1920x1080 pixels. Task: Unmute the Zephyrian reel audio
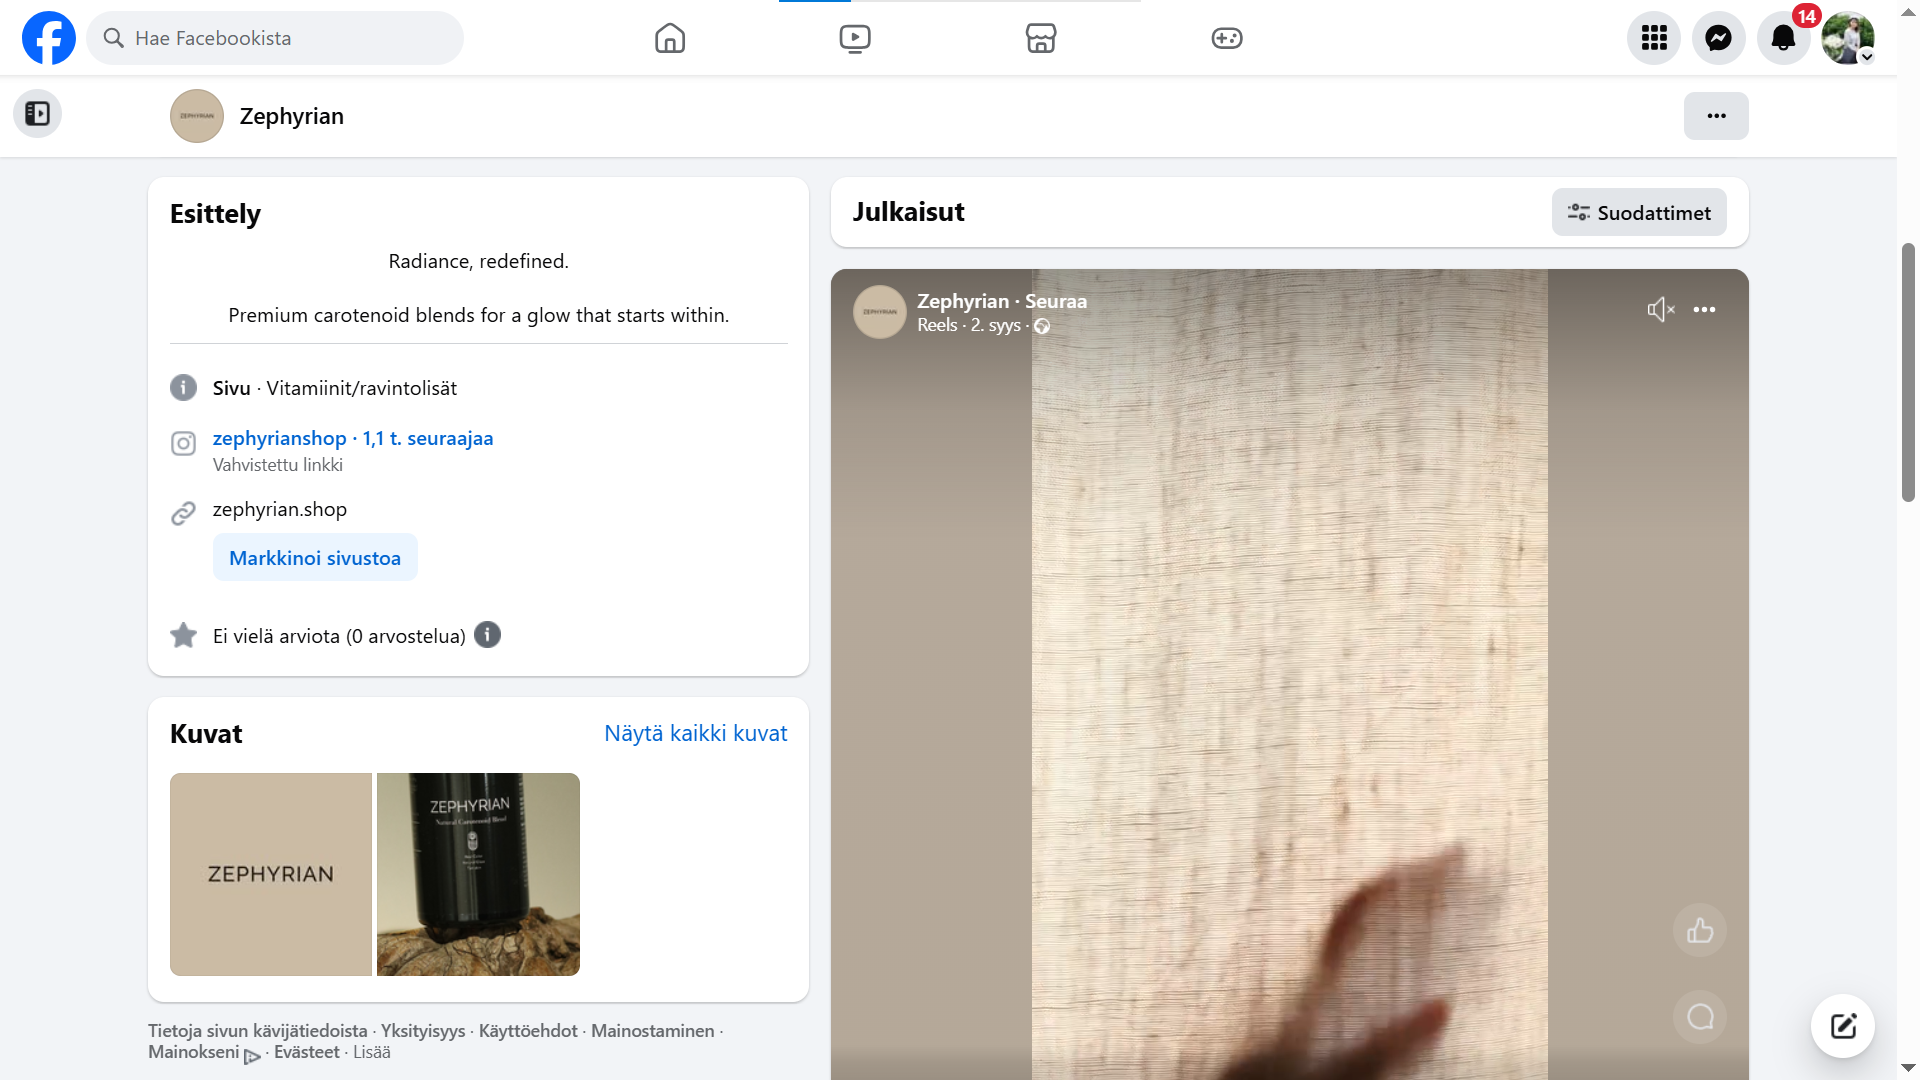pos(1660,310)
